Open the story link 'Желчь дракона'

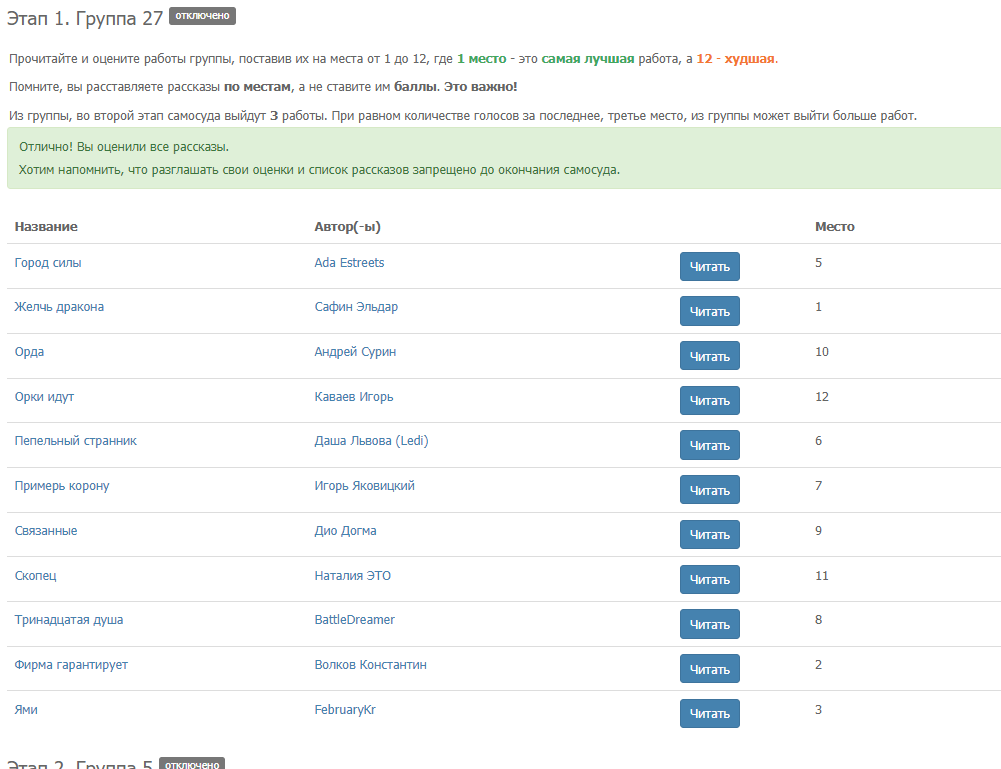point(59,307)
